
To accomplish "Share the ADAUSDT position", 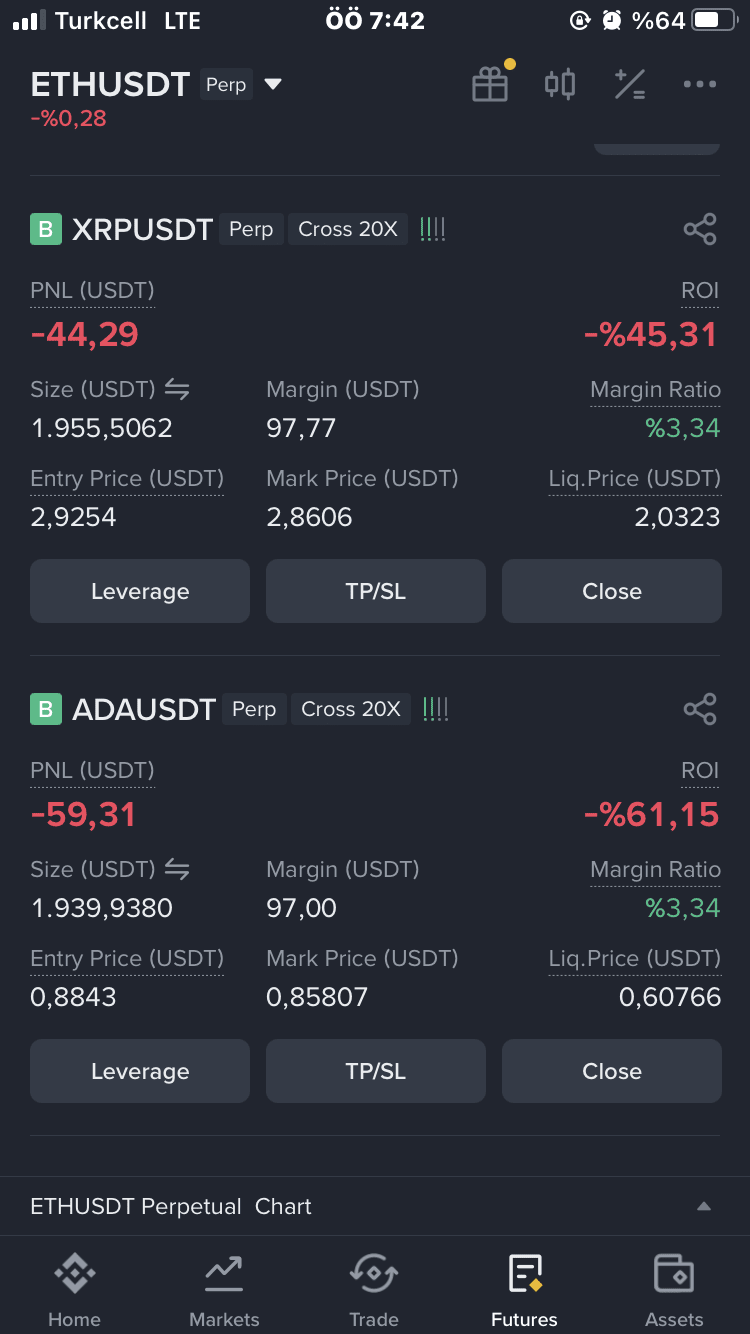I will tap(700, 709).
